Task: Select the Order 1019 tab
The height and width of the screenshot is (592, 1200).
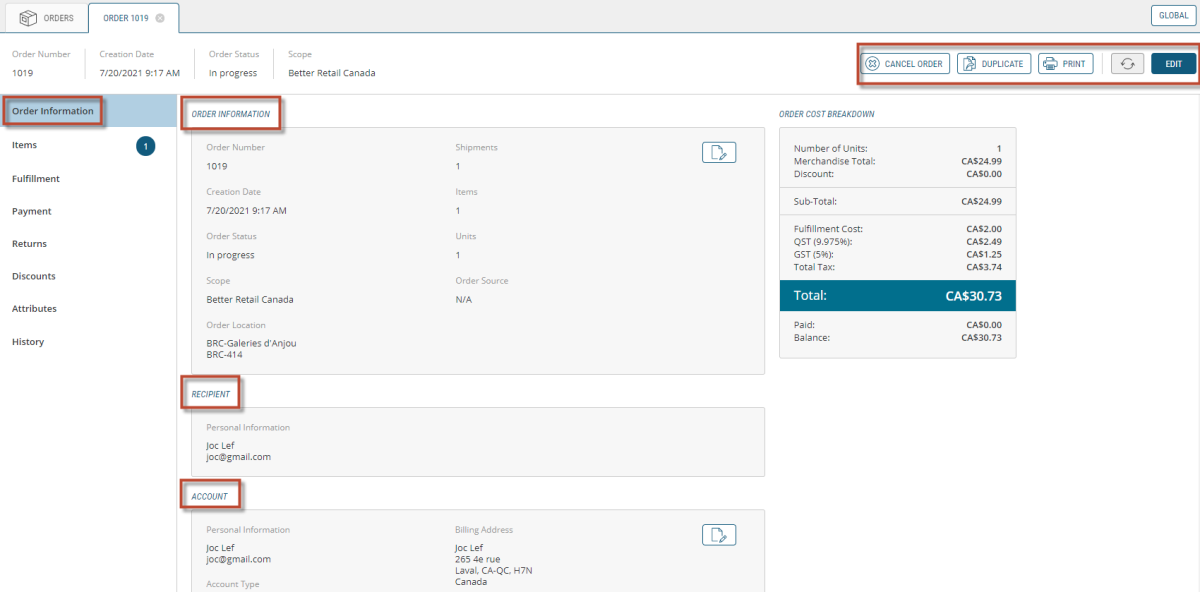Action: coord(125,18)
